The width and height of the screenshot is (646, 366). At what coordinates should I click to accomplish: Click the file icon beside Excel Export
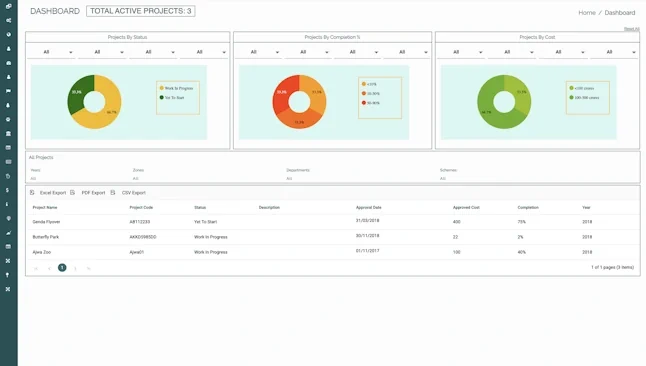[x=32, y=192]
